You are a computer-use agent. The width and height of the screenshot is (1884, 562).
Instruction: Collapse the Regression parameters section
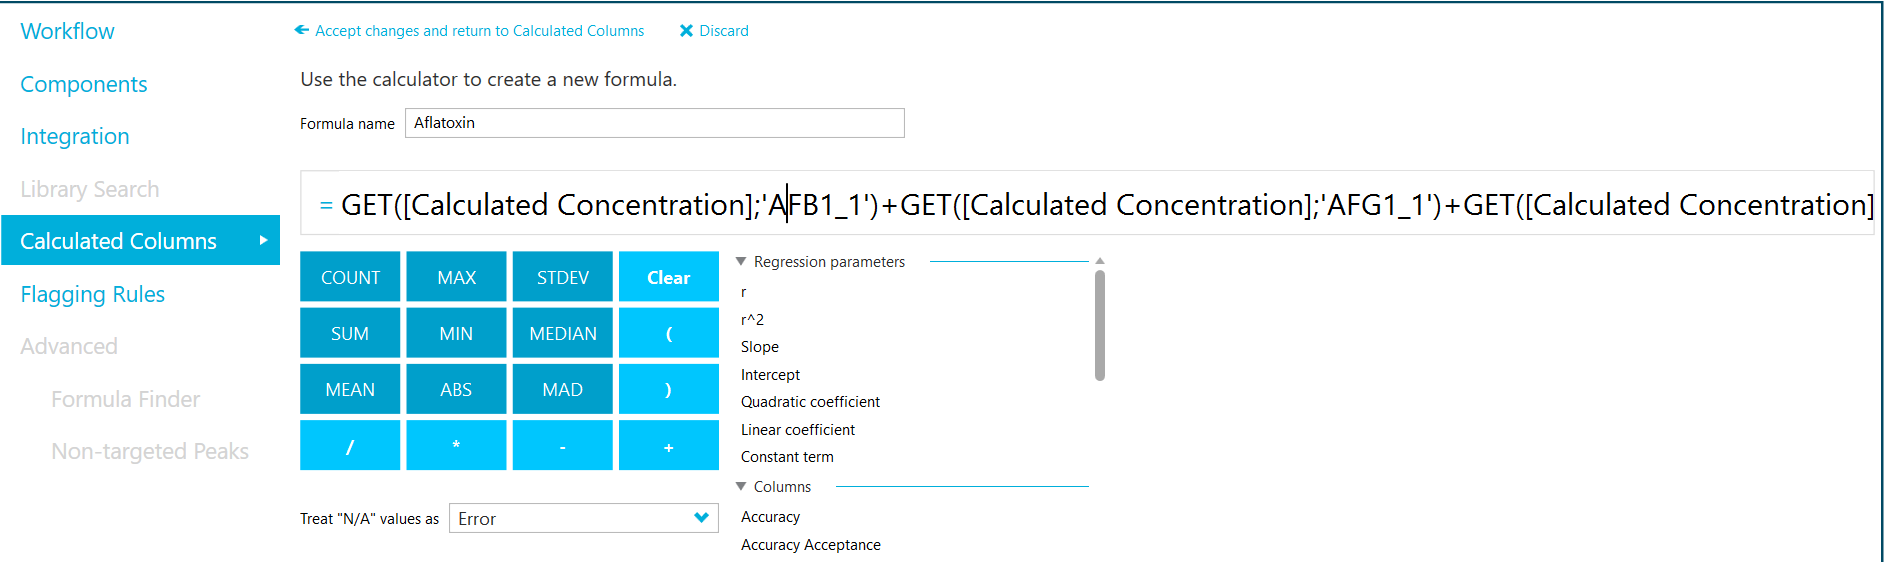tap(741, 261)
